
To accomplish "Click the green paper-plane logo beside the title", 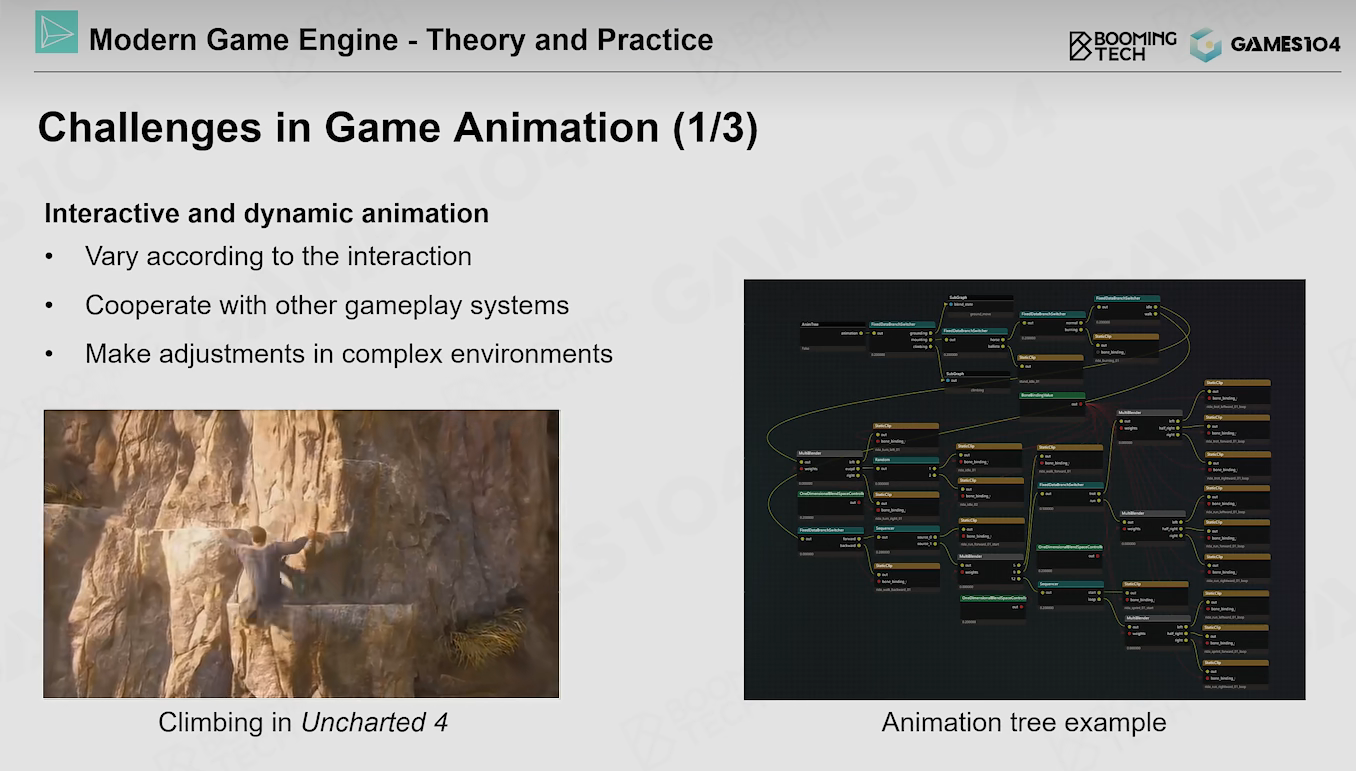I will (56, 31).
